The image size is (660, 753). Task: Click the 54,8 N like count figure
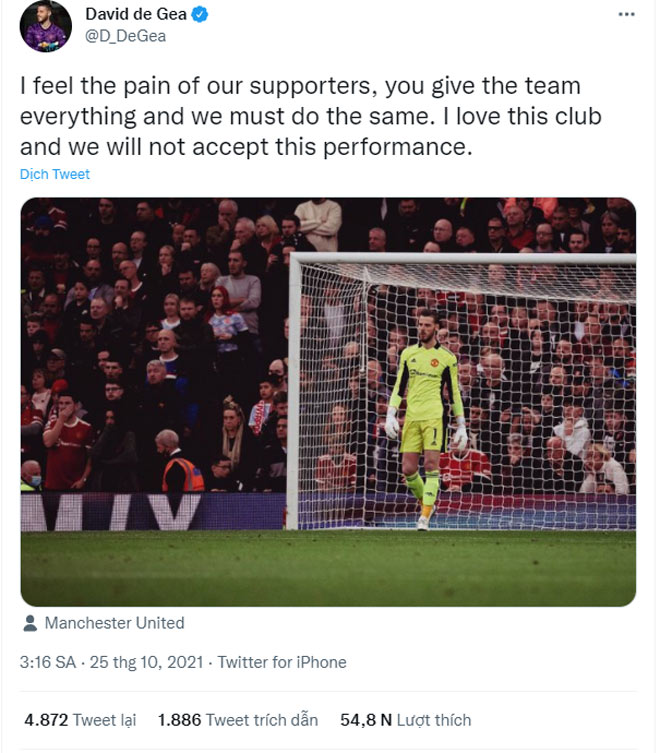point(364,720)
